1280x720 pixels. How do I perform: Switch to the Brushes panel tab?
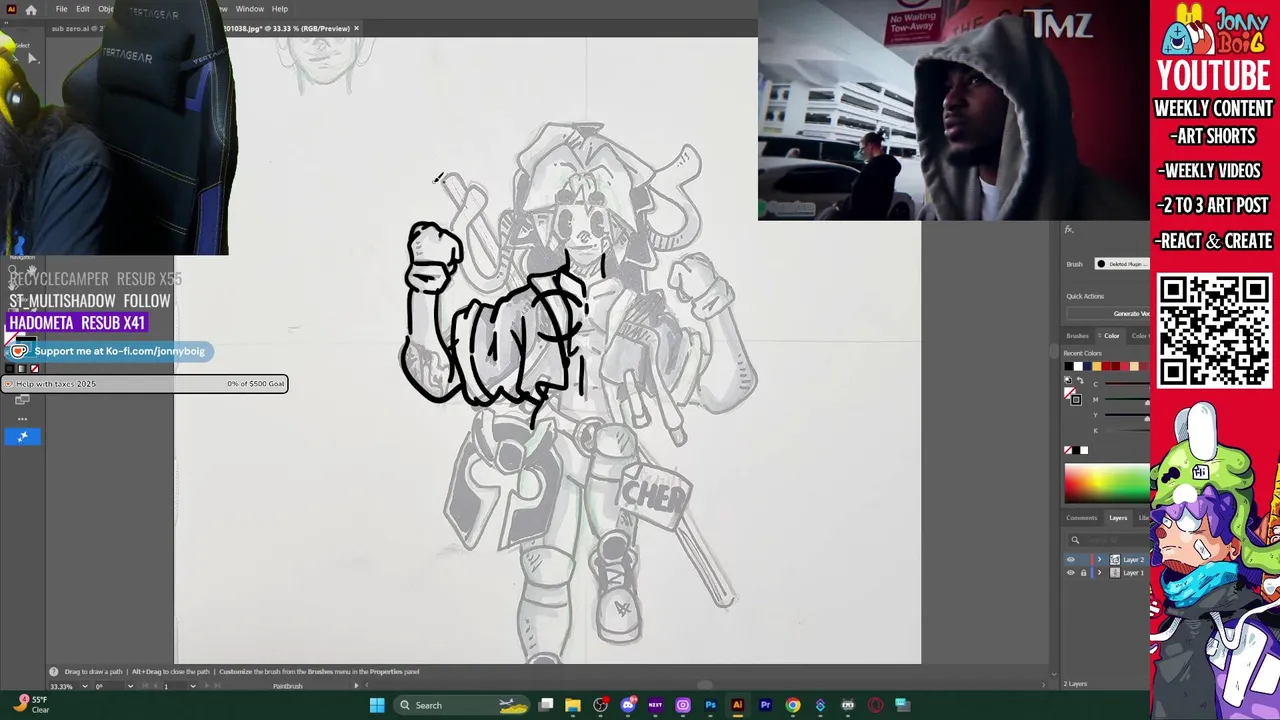pos(1077,336)
